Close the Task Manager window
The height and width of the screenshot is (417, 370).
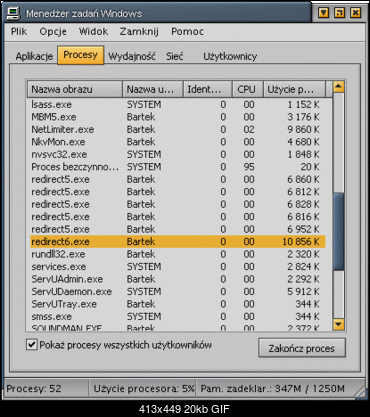click(356, 13)
